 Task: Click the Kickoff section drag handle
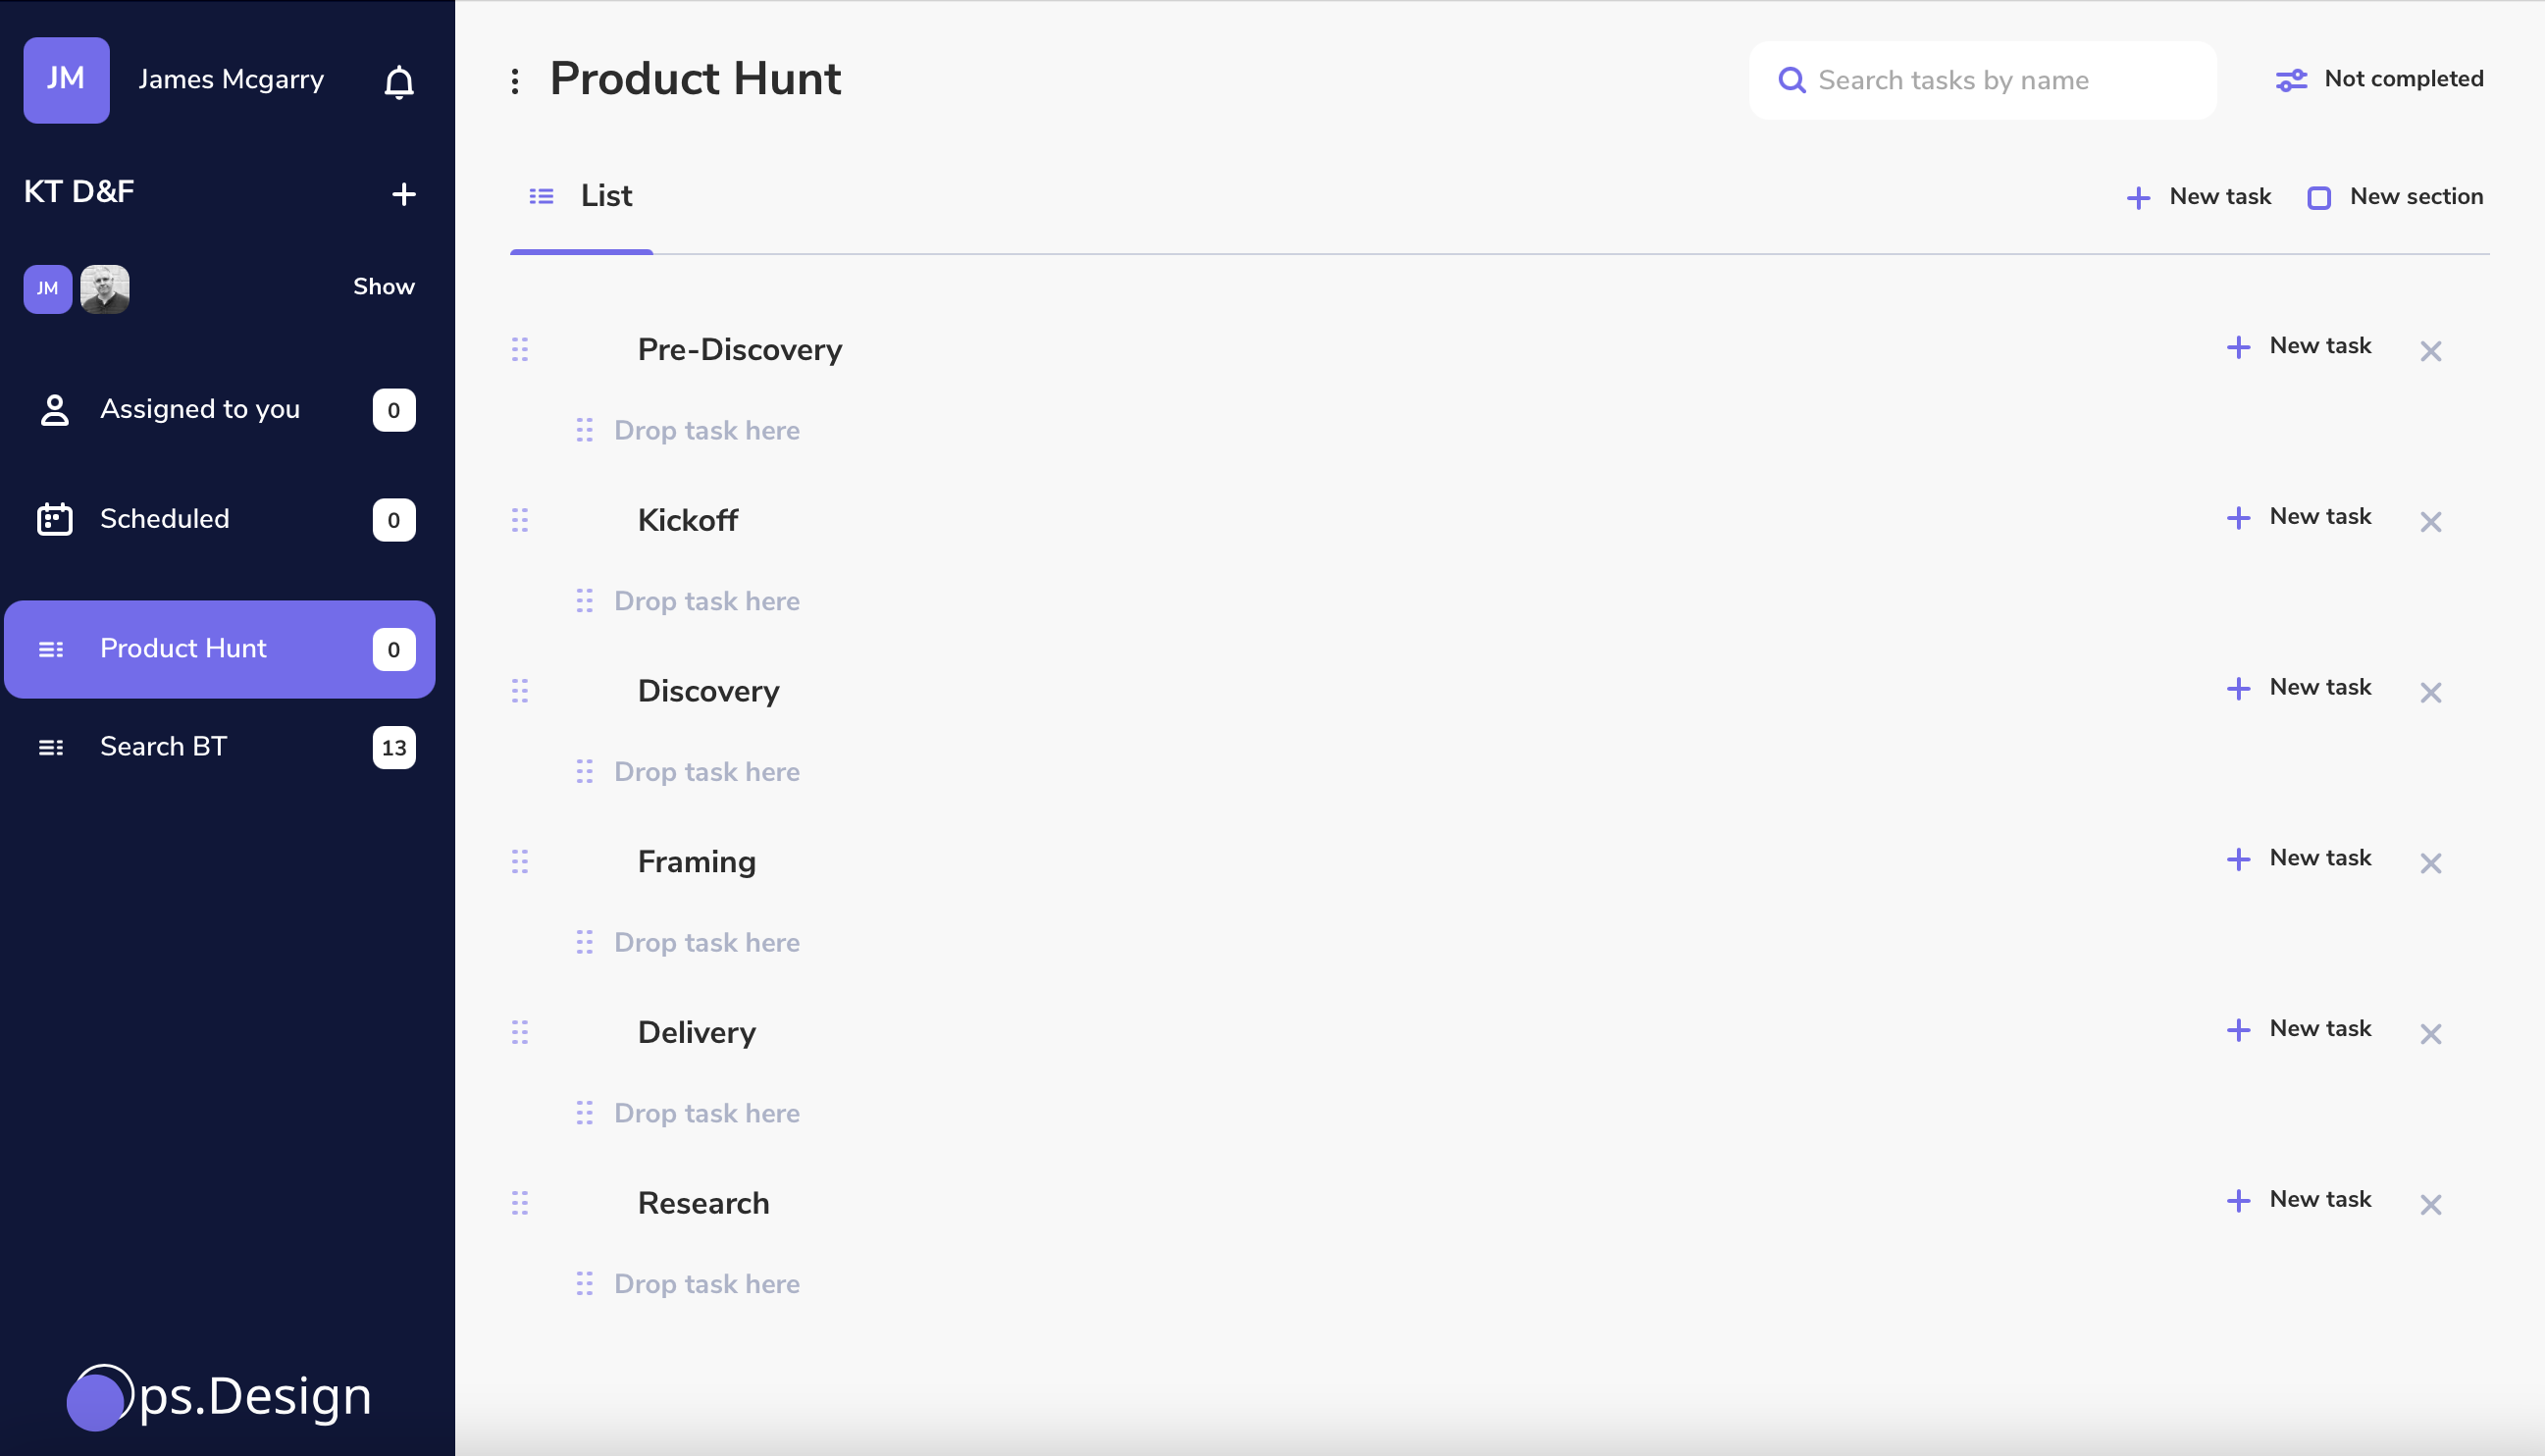click(520, 521)
